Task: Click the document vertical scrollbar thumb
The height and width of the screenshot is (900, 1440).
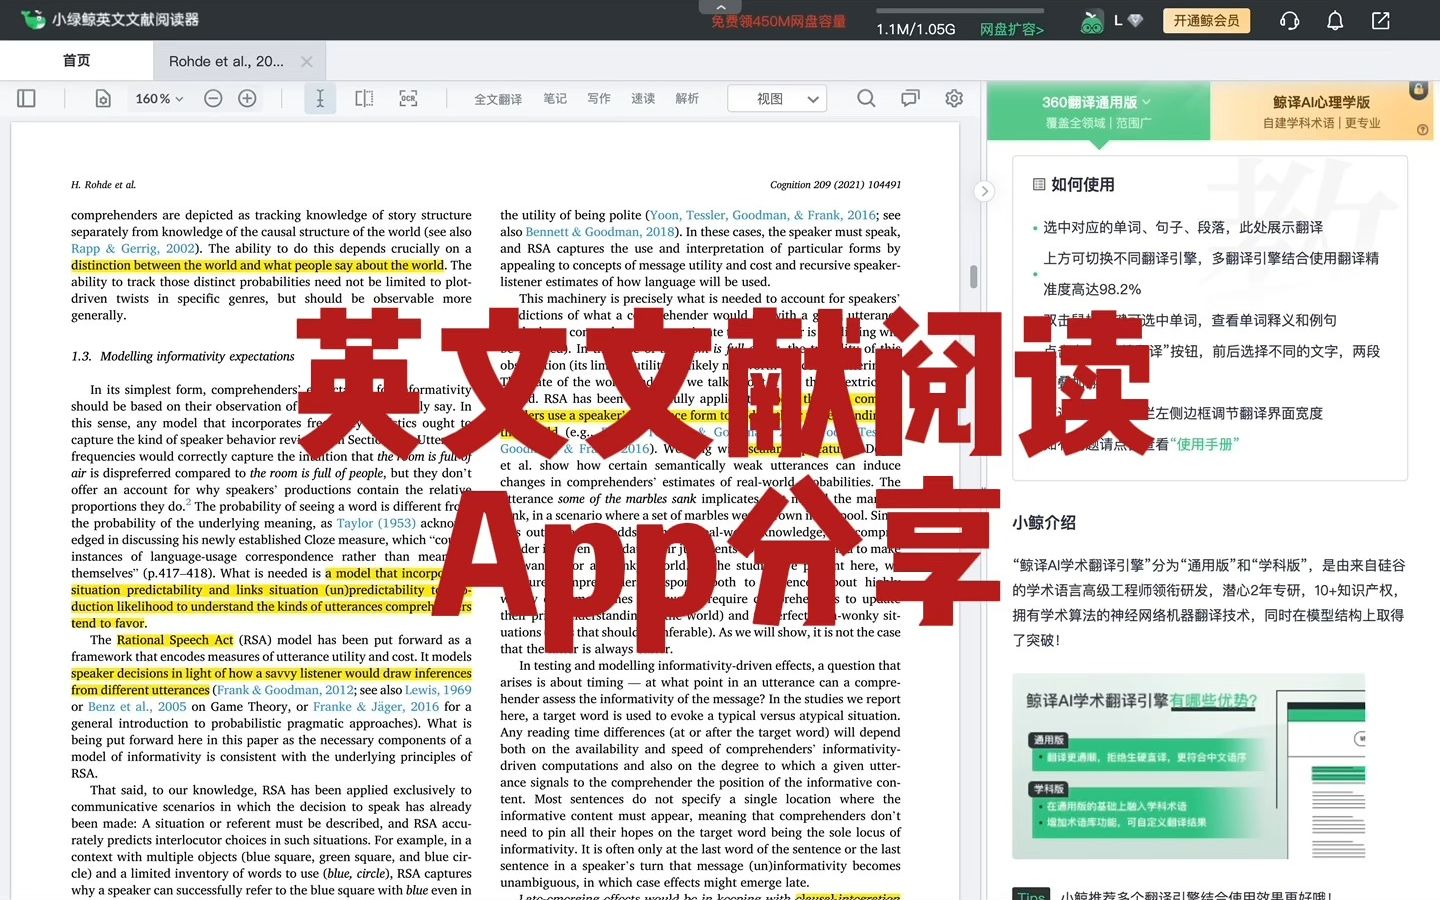Action: point(973,277)
